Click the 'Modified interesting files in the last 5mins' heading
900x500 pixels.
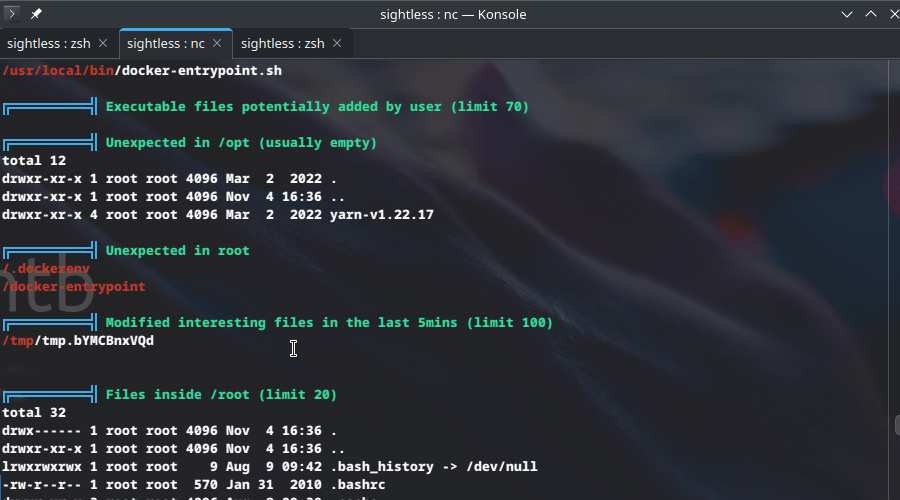click(x=329, y=323)
